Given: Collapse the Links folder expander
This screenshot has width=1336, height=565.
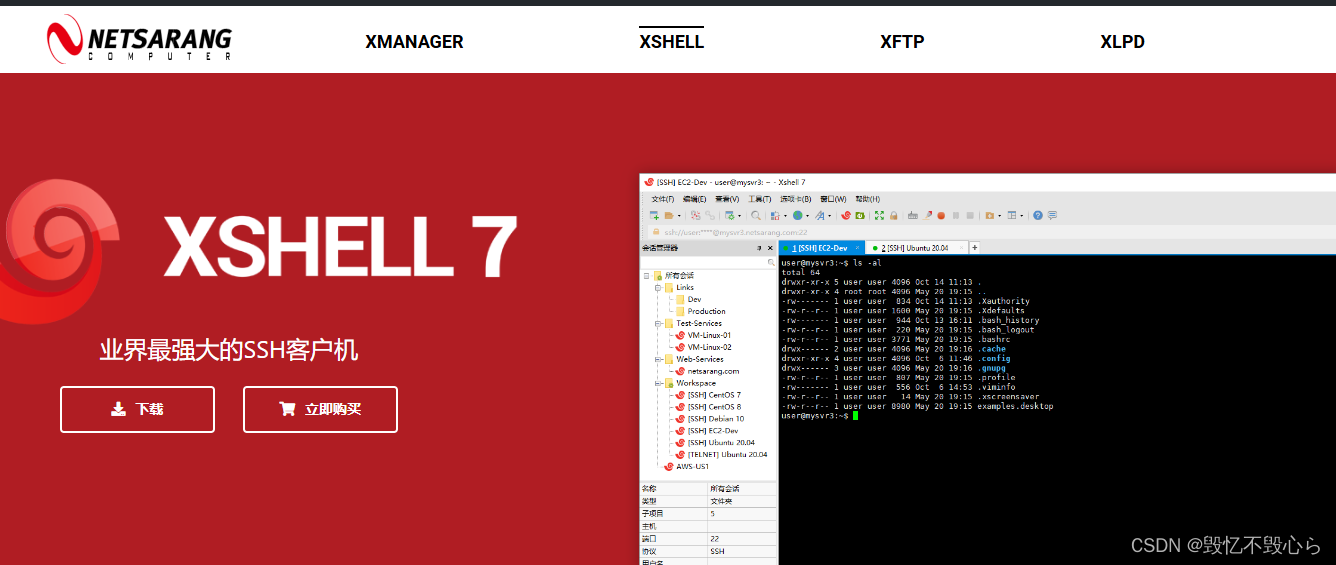Looking at the screenshot, I should click(x=658, y=287).
